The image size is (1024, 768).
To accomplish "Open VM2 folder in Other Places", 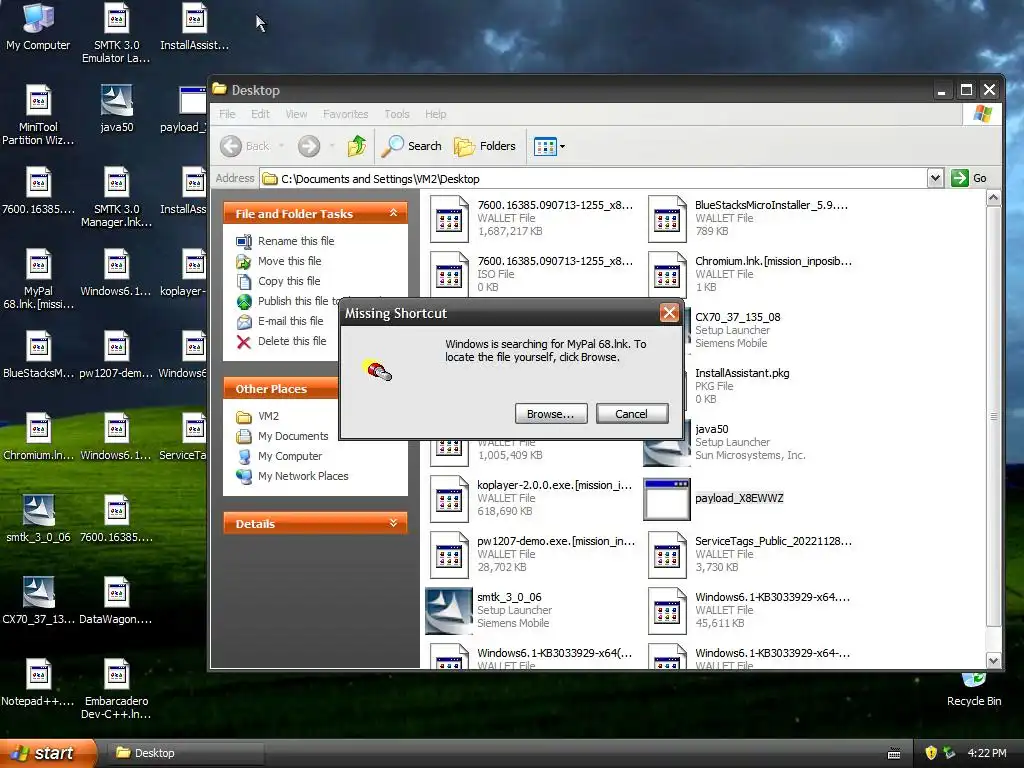I will pyautogui.click(x=257, y=416).
